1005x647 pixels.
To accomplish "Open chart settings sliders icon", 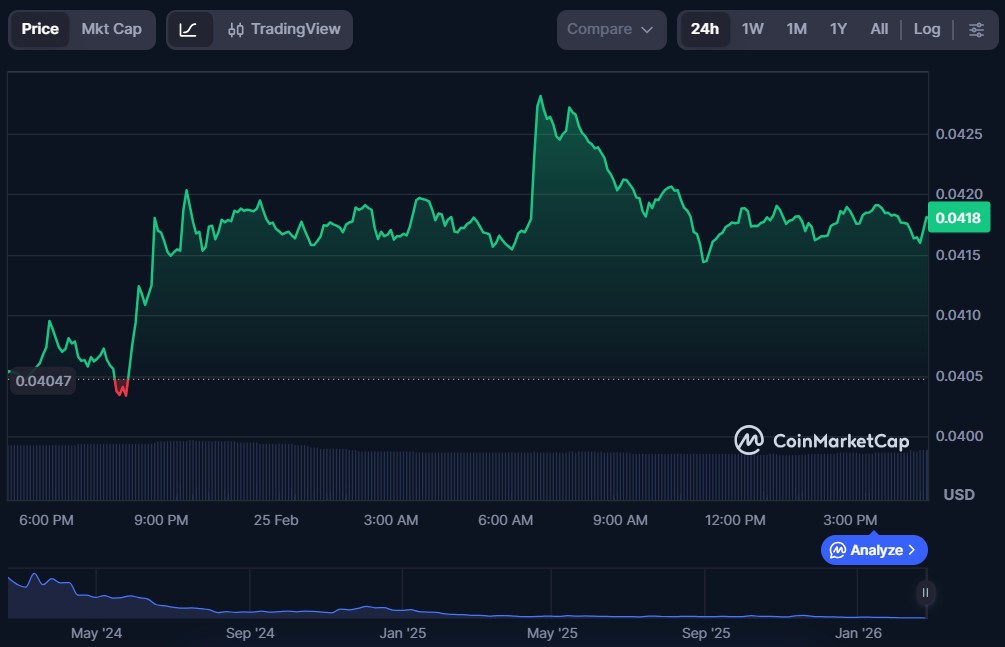I will click(976, 29).
